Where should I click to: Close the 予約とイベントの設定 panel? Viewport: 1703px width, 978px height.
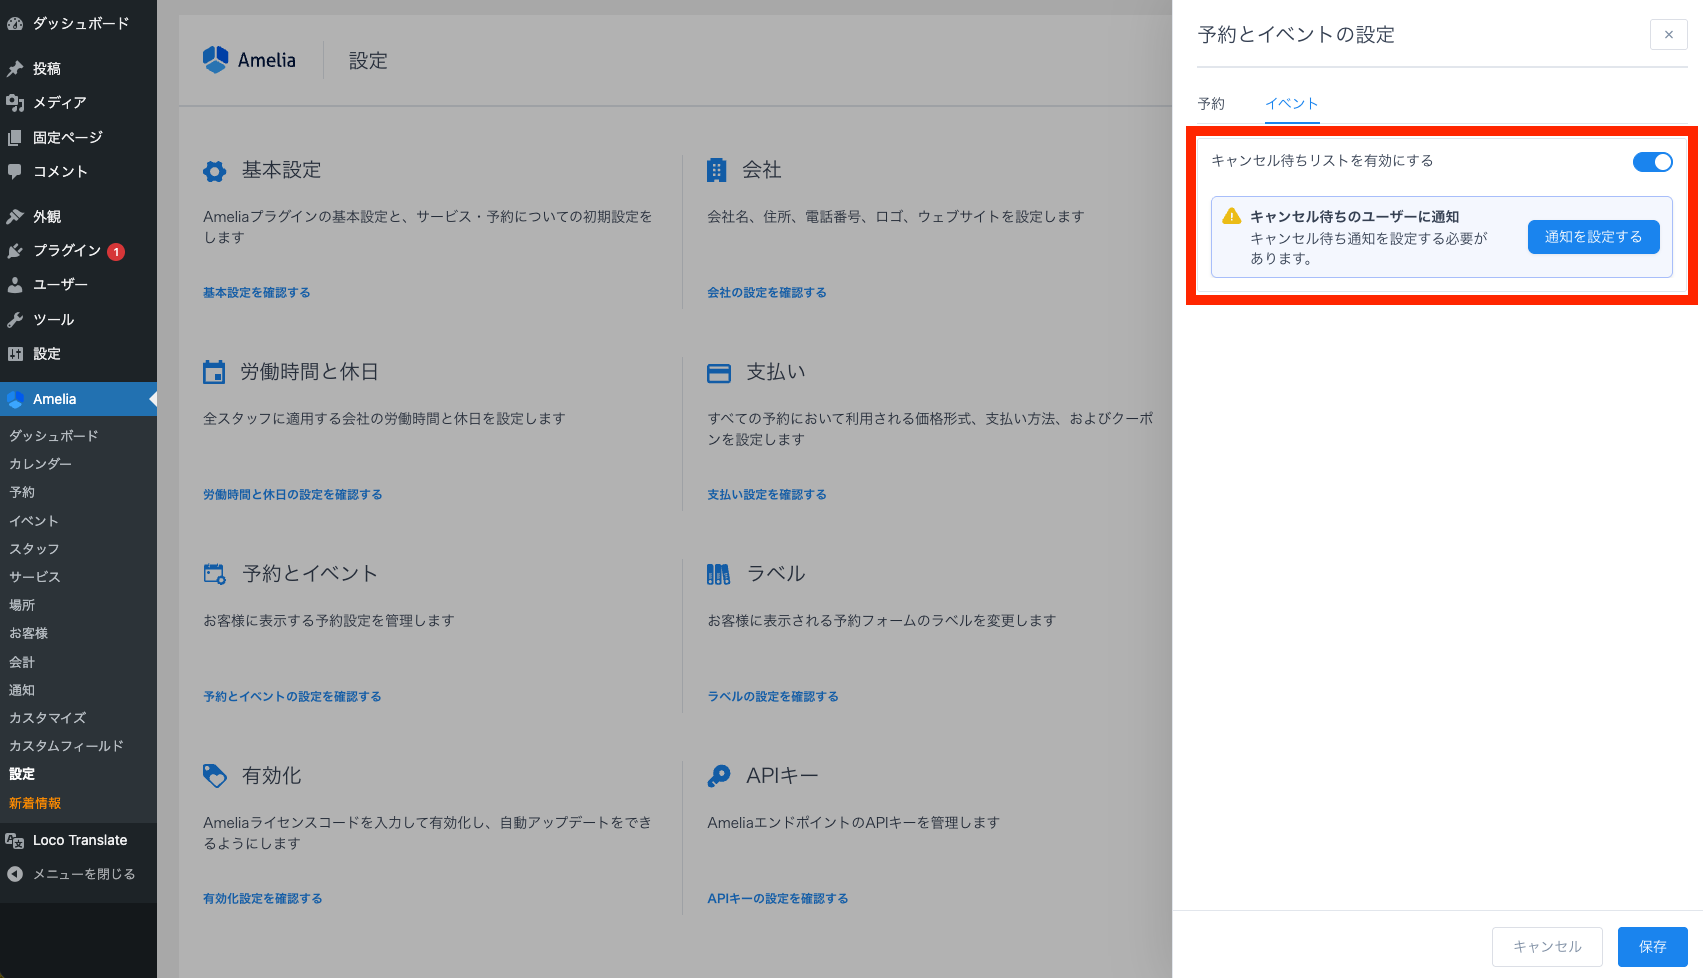tap(1668, 35)
